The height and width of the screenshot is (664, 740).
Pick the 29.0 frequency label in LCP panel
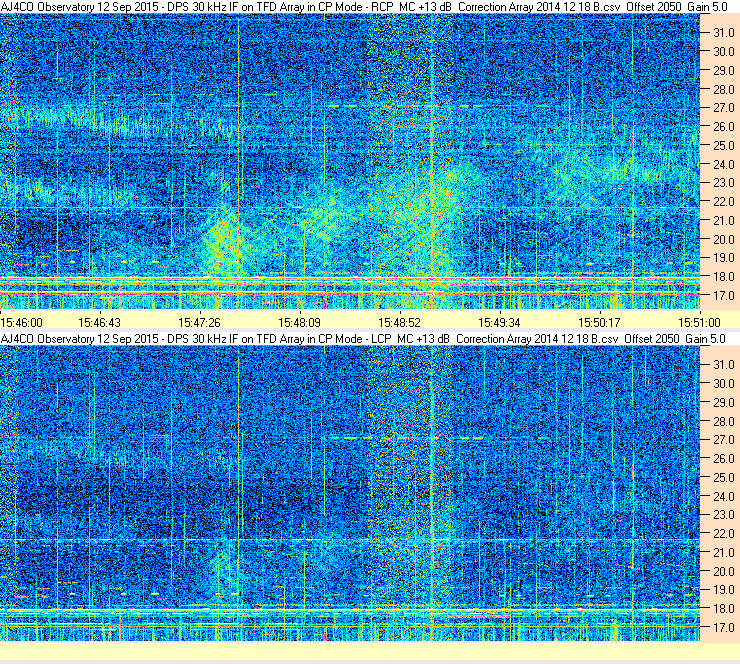[724, 403]
